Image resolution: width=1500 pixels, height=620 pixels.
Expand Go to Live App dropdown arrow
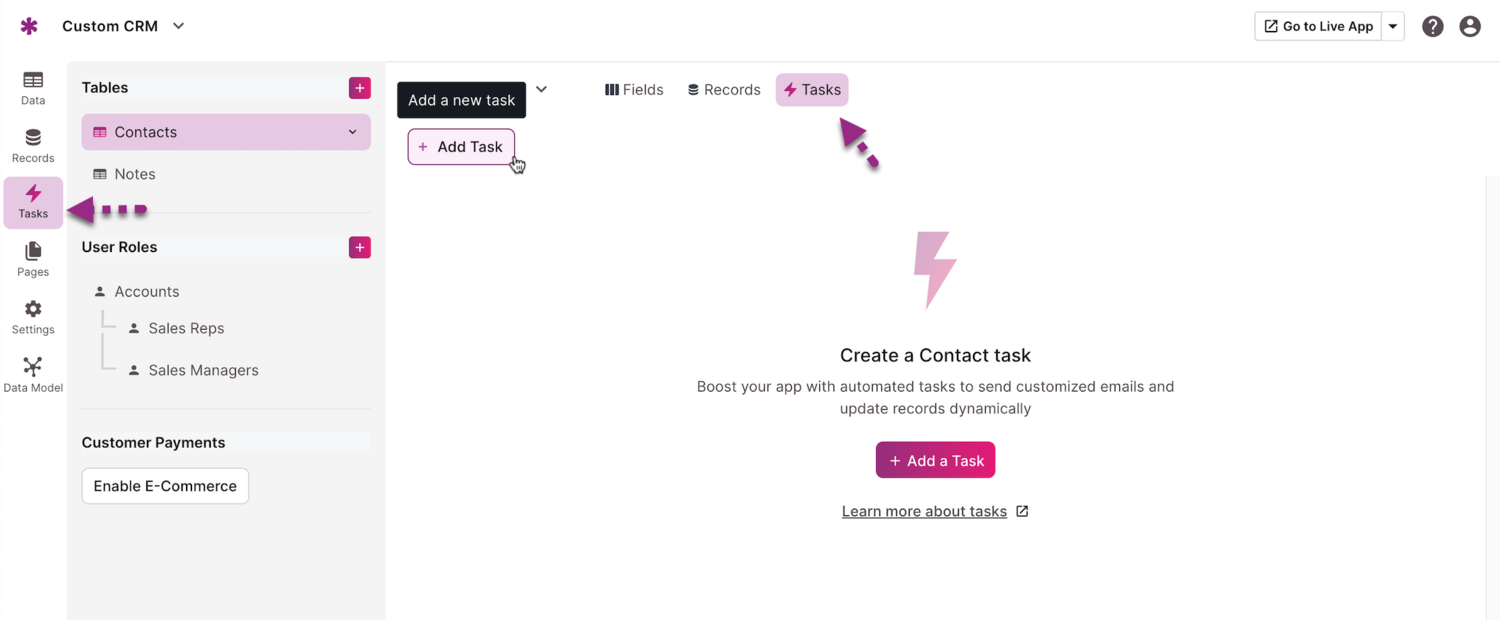tap(1393, 27)
